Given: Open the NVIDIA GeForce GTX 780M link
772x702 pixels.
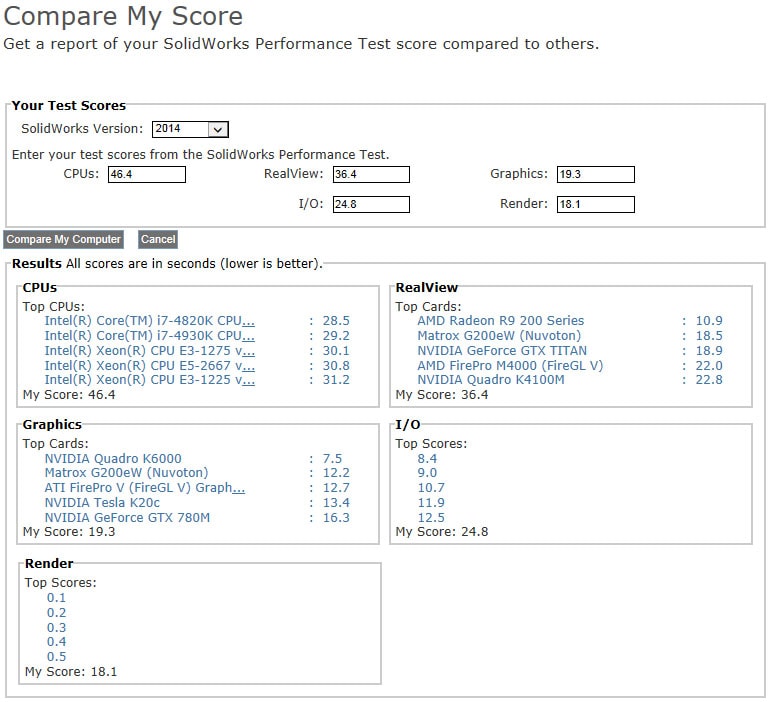Looking at the screenshot, I should click(127, 518).
